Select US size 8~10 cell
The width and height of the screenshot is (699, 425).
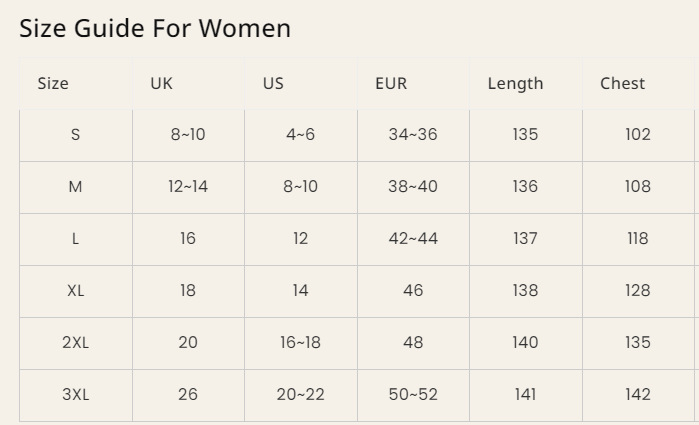point(300,187)
